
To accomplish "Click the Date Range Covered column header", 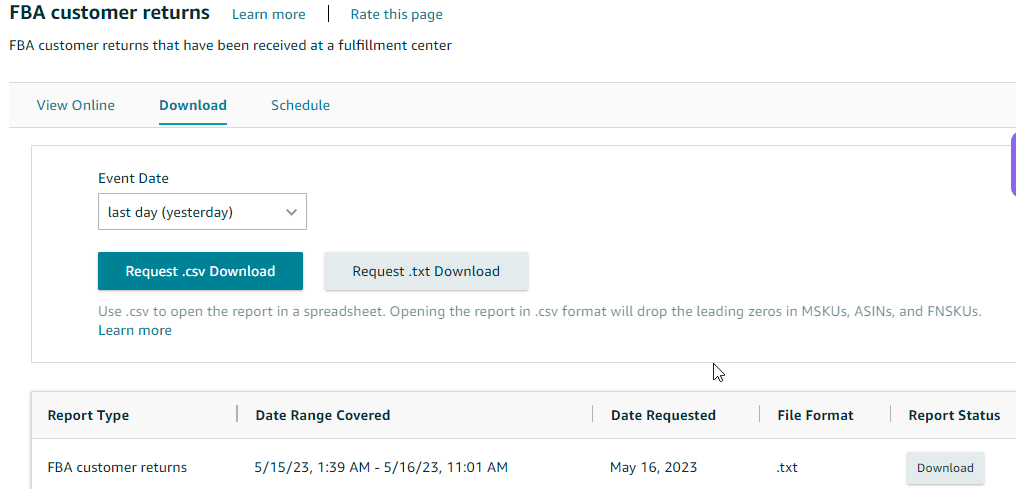I will (x=323, y=415).
